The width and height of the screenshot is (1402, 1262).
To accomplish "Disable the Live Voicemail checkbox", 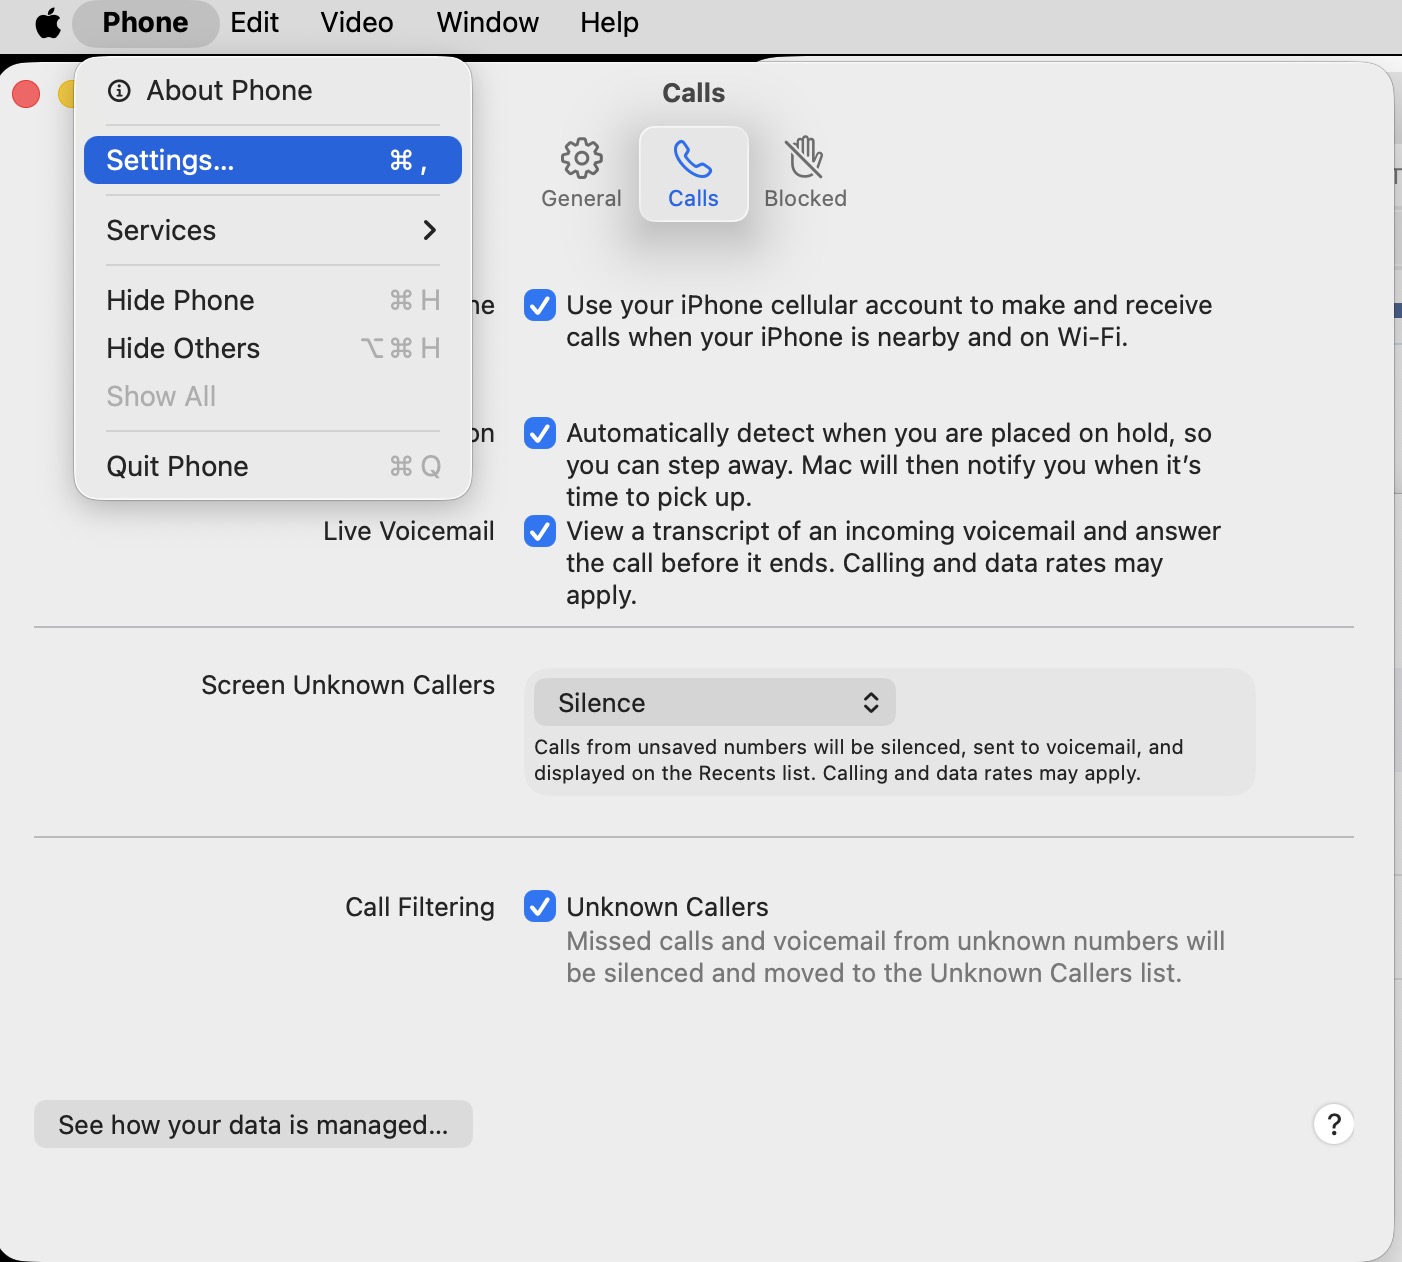I will 540,531.
